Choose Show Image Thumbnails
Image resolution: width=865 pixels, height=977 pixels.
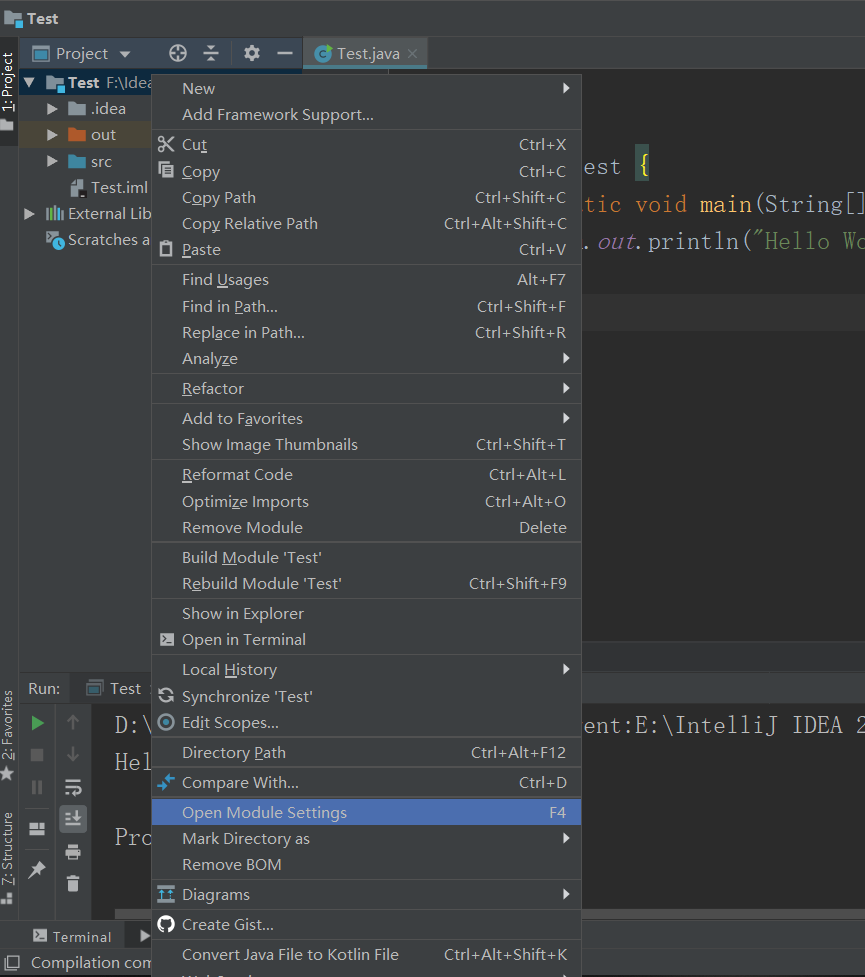[366, 445]
